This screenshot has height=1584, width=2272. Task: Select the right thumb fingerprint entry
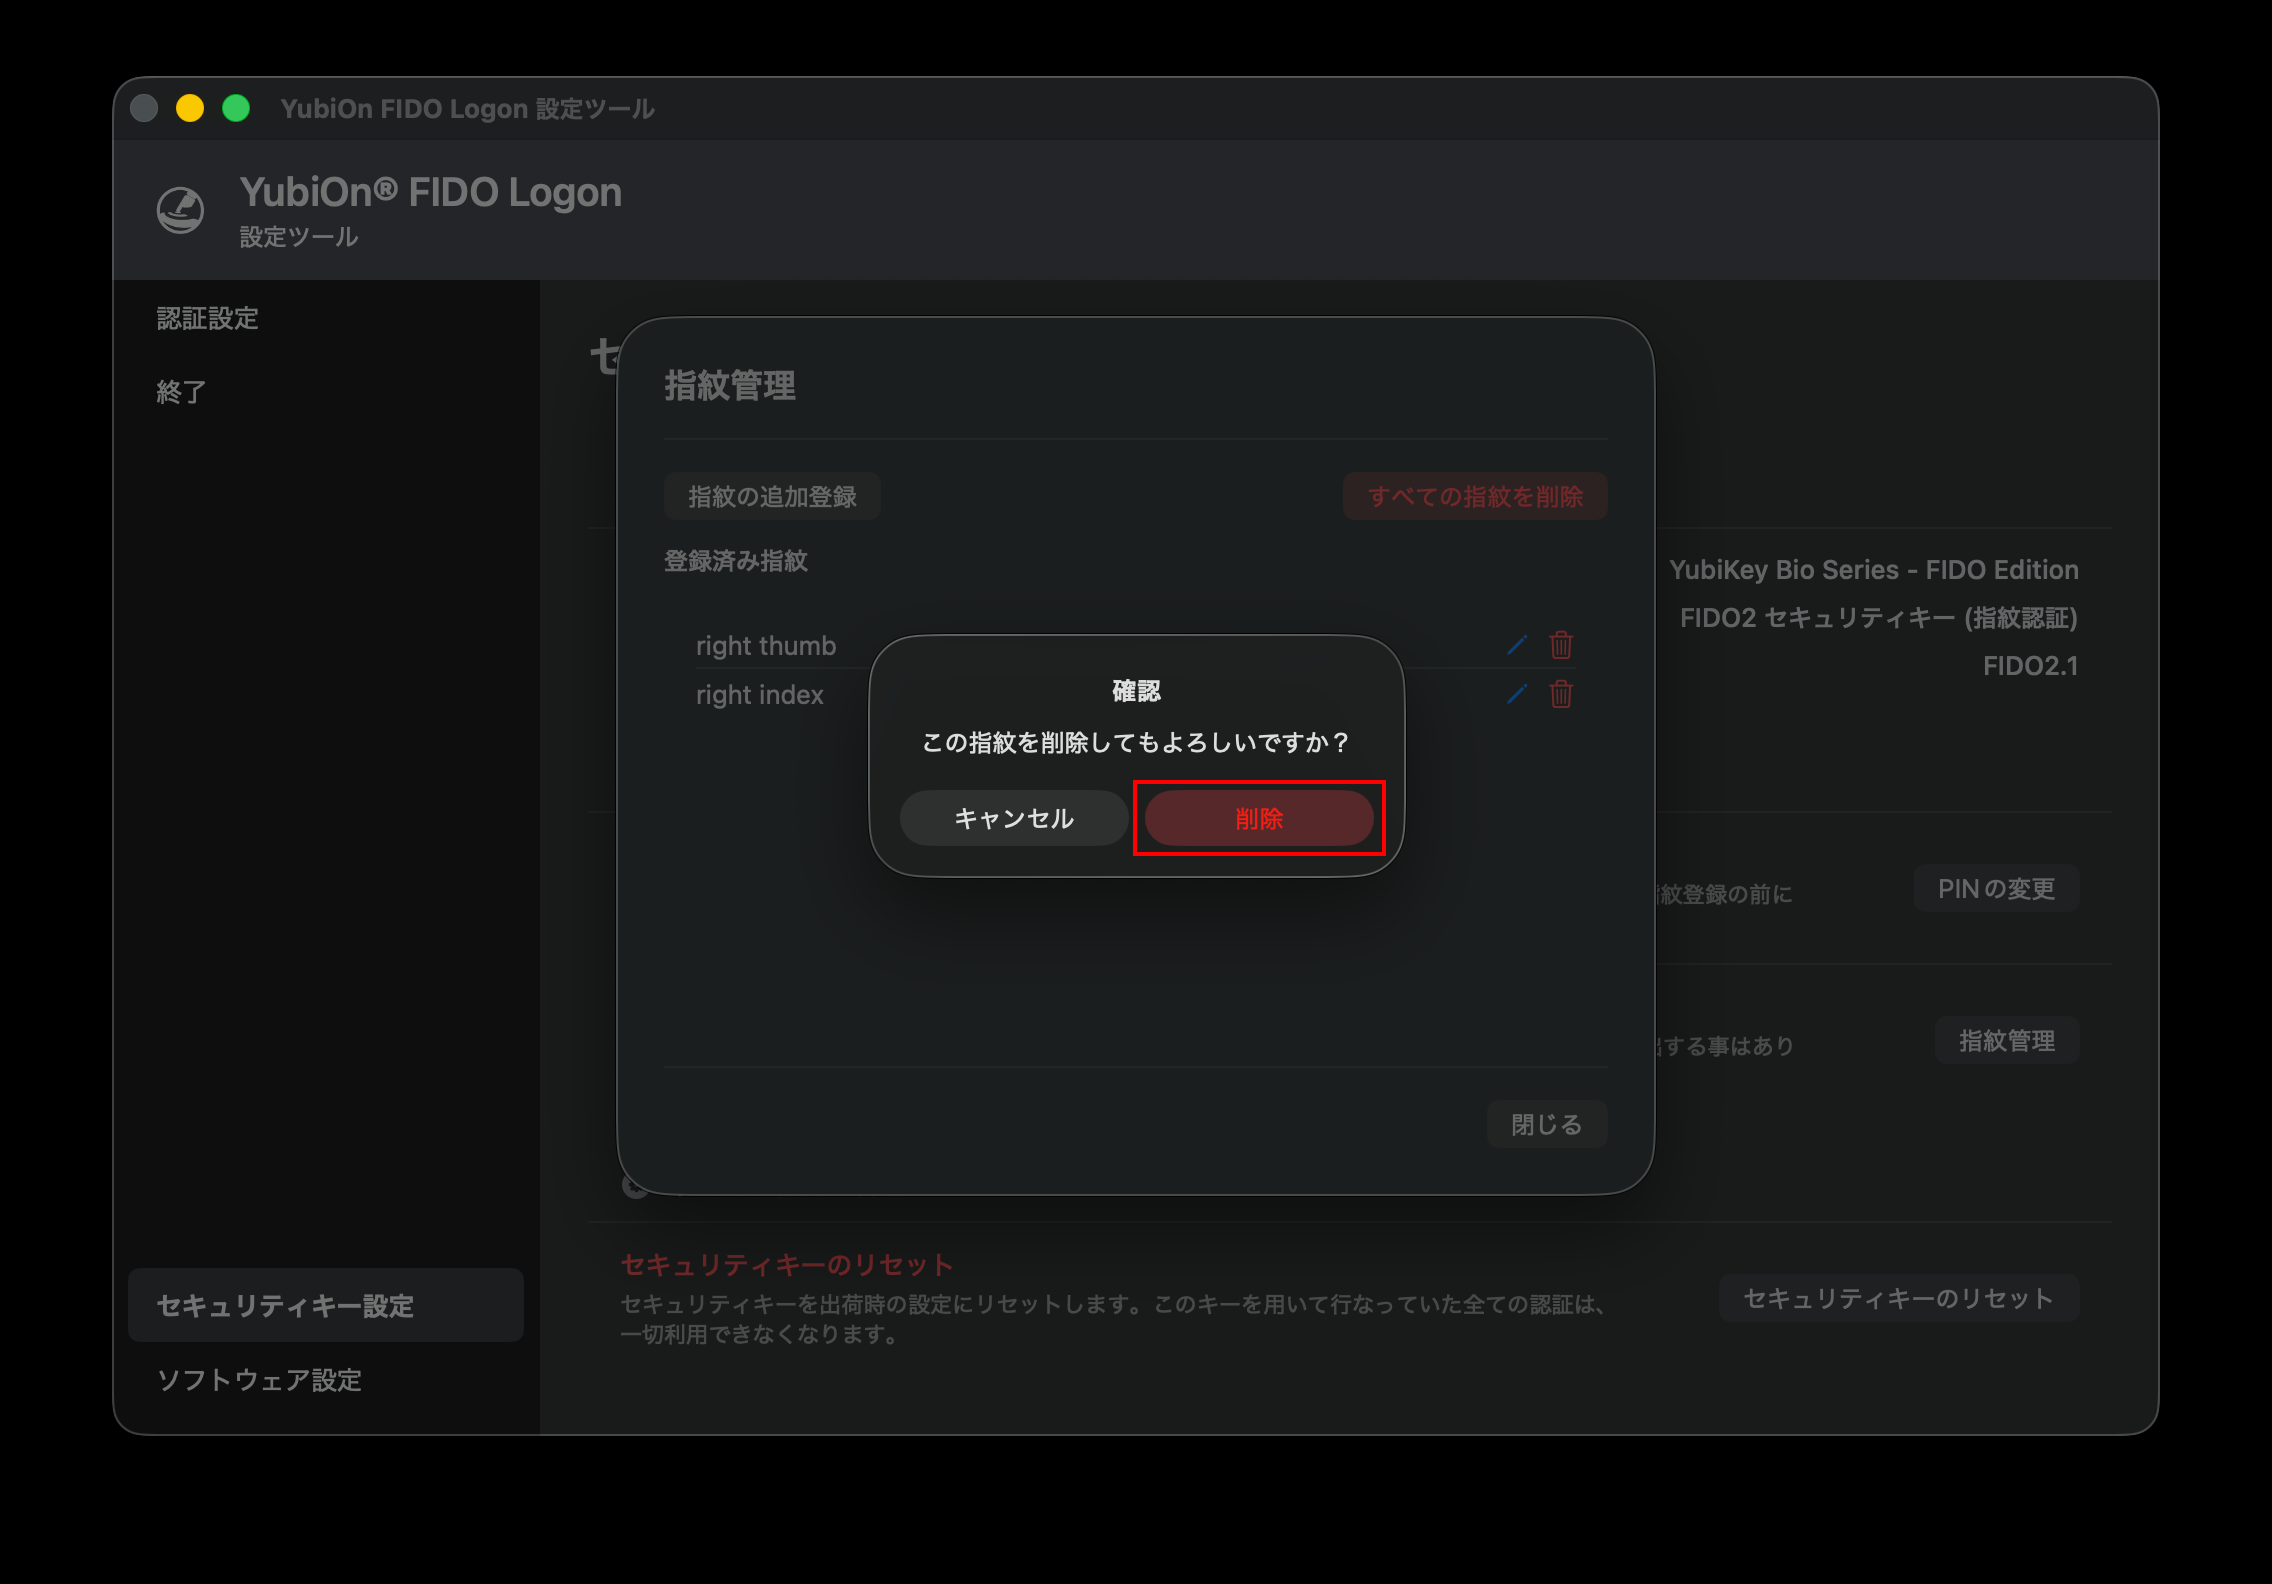pyautogui.click(x=766, y=645)
